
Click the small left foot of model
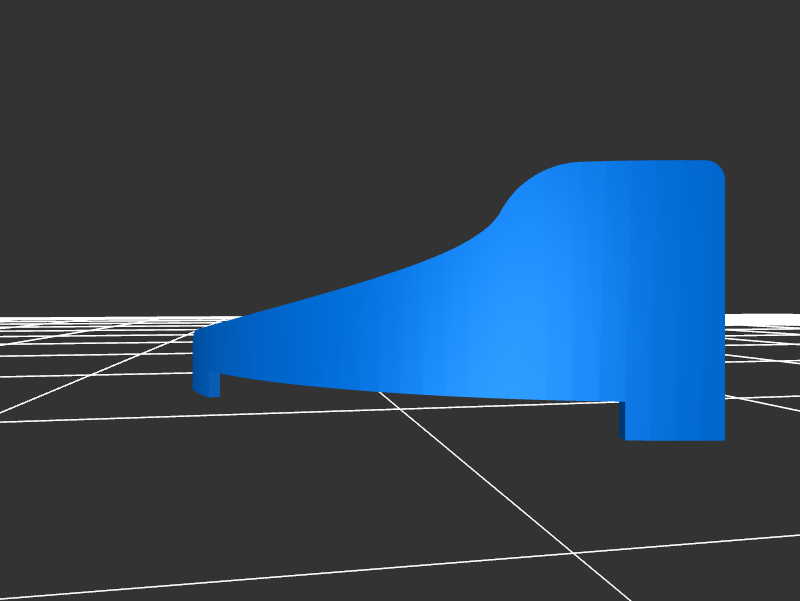point(206,383)
